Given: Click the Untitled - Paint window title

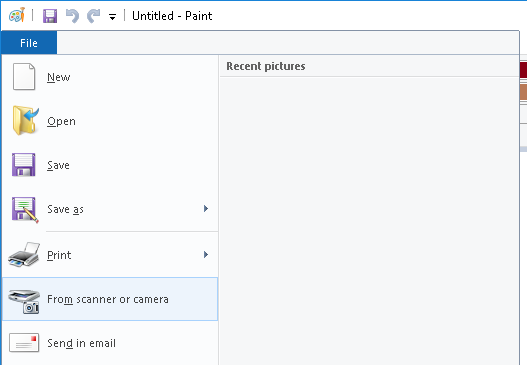Looking at the screenshot, I should [x=172, y=16].
